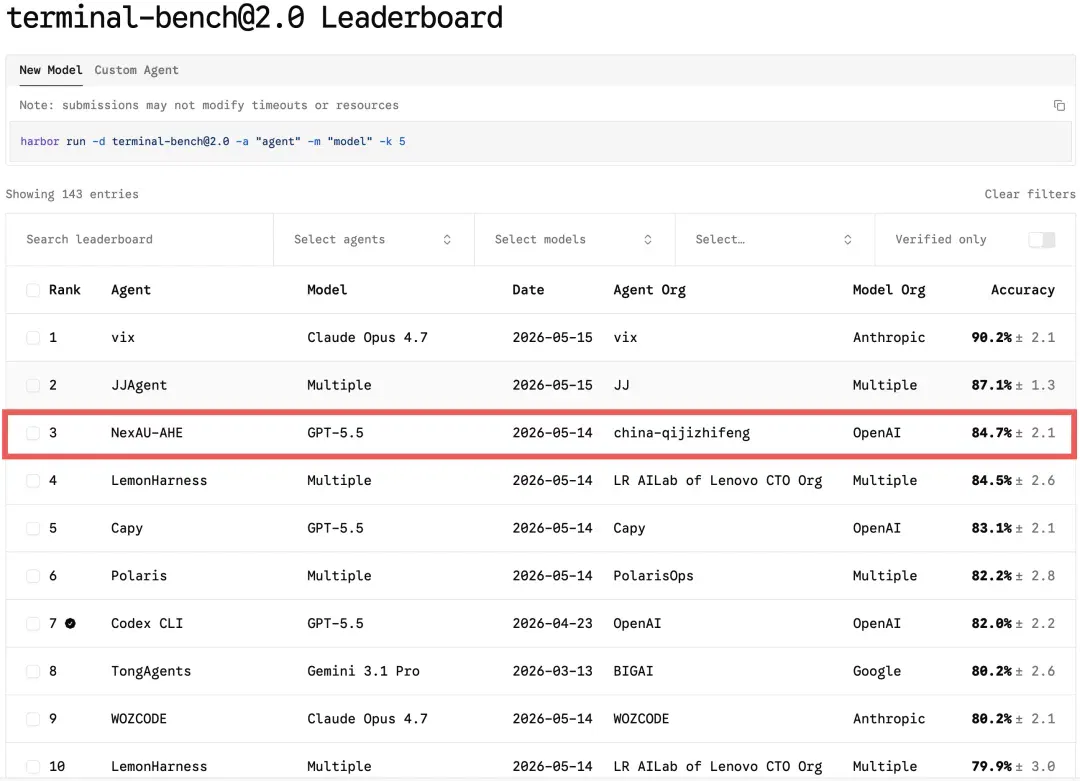Click the Google model org cell

876,671
